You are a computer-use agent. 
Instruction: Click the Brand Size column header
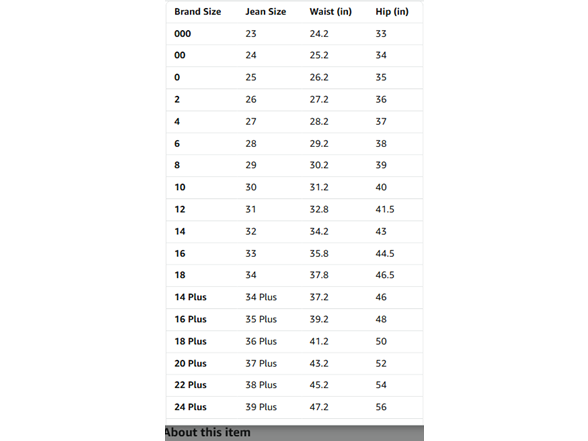click(x=198, y=12)
